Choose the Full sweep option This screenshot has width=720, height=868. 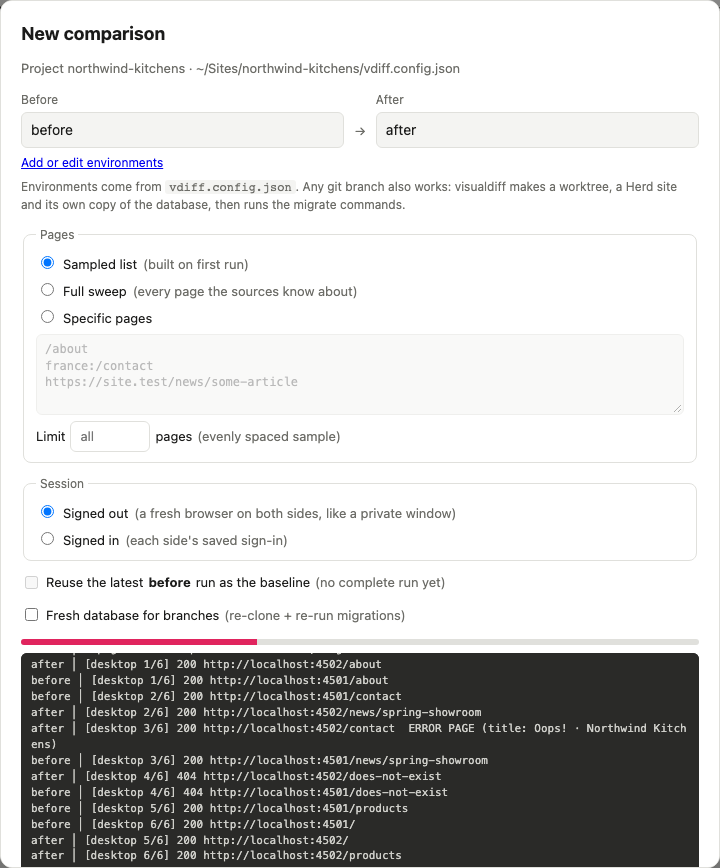point(48,290)
